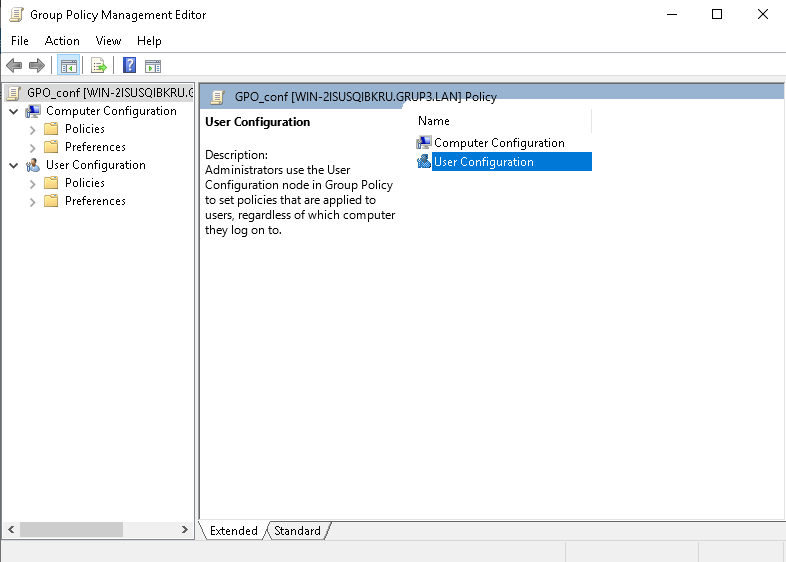This screenshot has width=786, height=562.
Task: Open the Action menu
Action: click(x=62, y=41)
